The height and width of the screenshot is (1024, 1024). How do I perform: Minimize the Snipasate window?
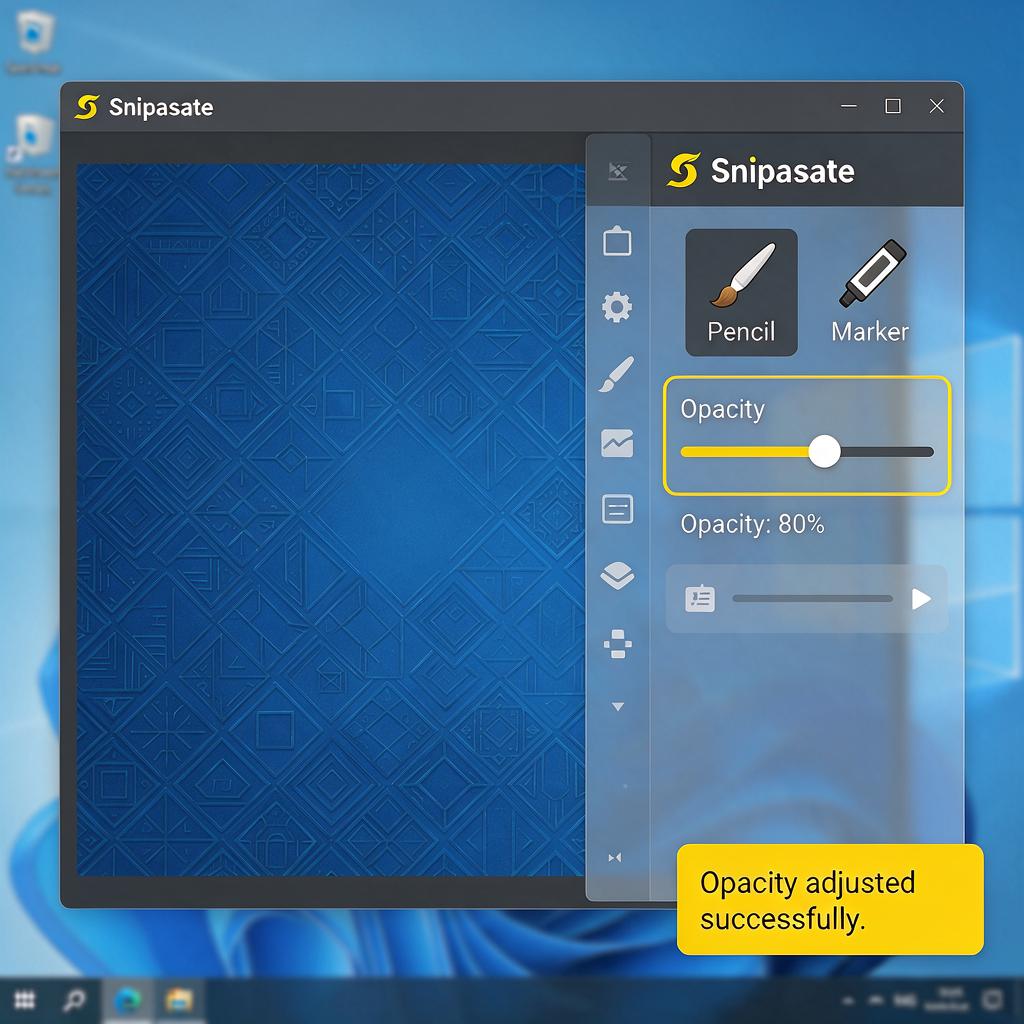(x=849, y=106)
